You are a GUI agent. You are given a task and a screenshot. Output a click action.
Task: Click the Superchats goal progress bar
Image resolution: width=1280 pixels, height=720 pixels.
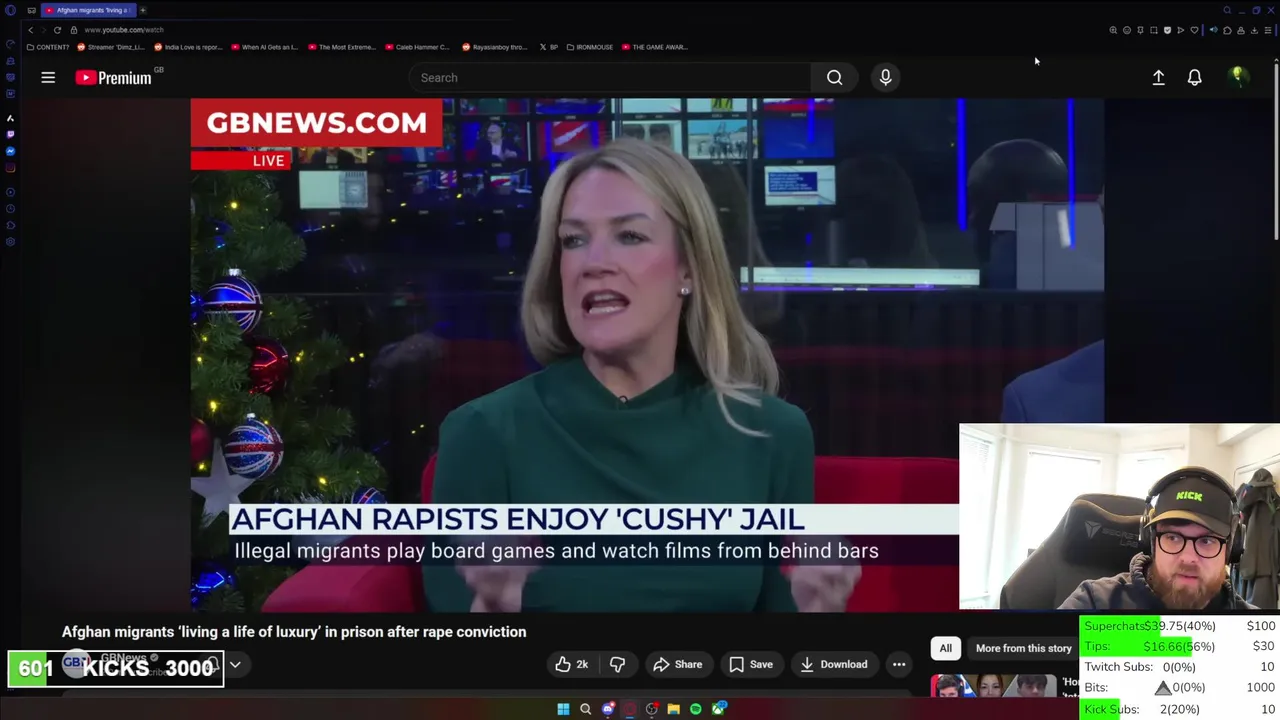[1179, 626]
